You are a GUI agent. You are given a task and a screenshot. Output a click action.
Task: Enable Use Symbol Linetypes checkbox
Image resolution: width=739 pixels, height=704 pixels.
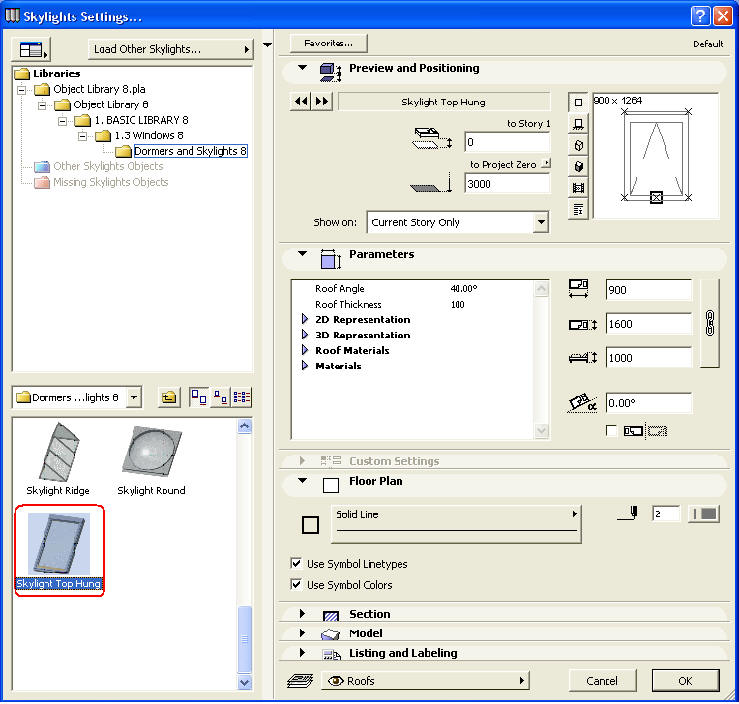pos(296,564)
